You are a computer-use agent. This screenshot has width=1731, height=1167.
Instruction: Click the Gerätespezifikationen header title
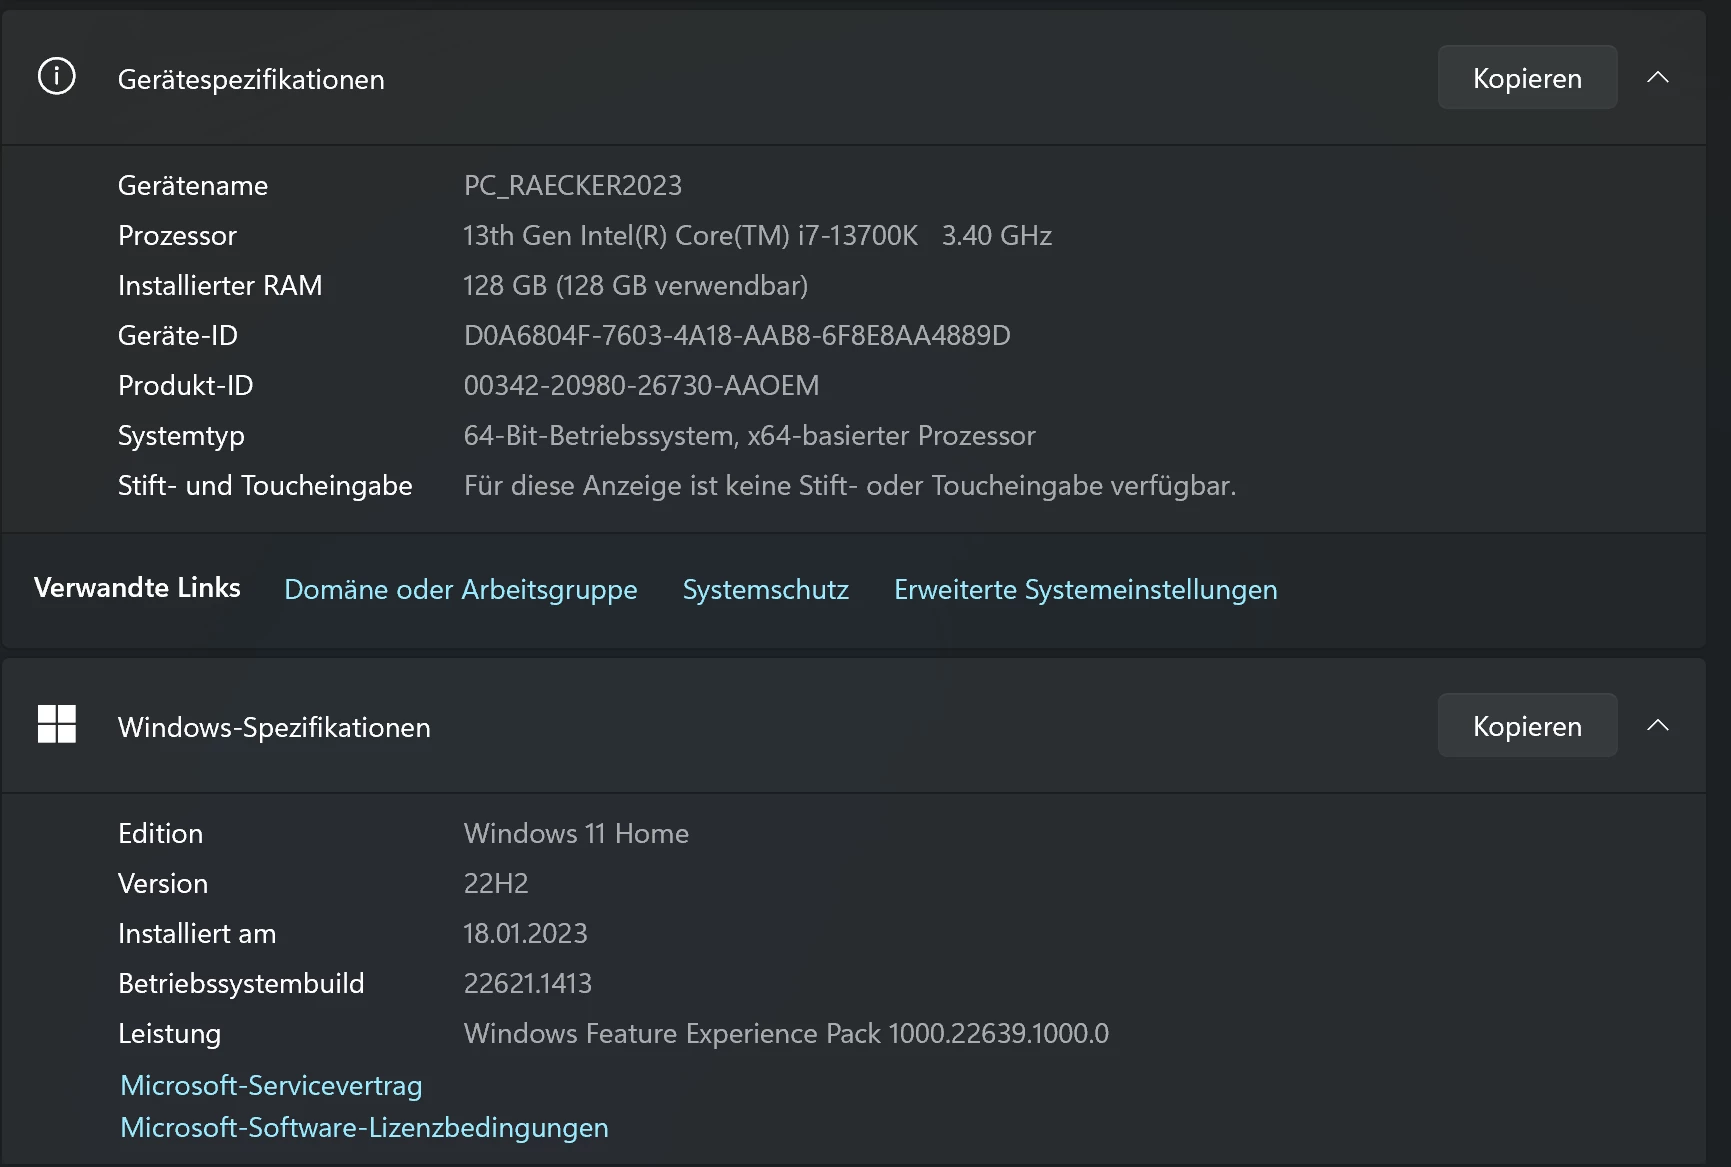click(251, 79)
